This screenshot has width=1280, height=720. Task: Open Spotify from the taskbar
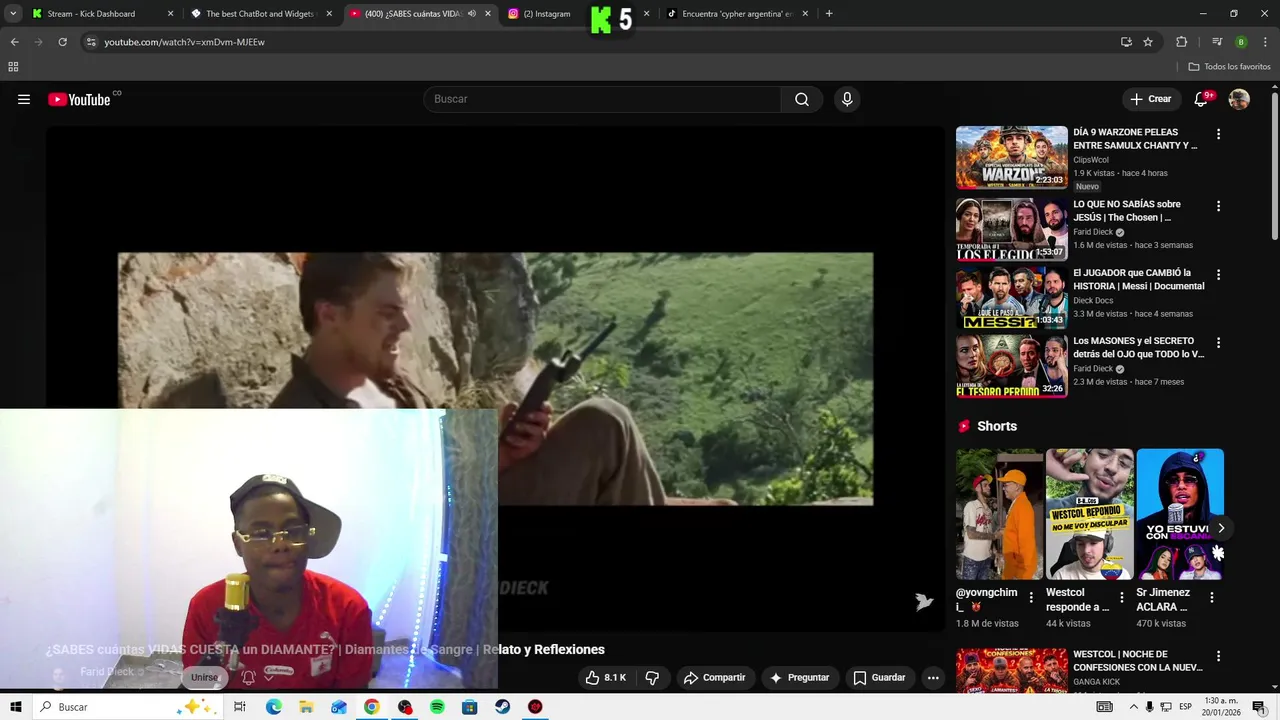[437, 707]
